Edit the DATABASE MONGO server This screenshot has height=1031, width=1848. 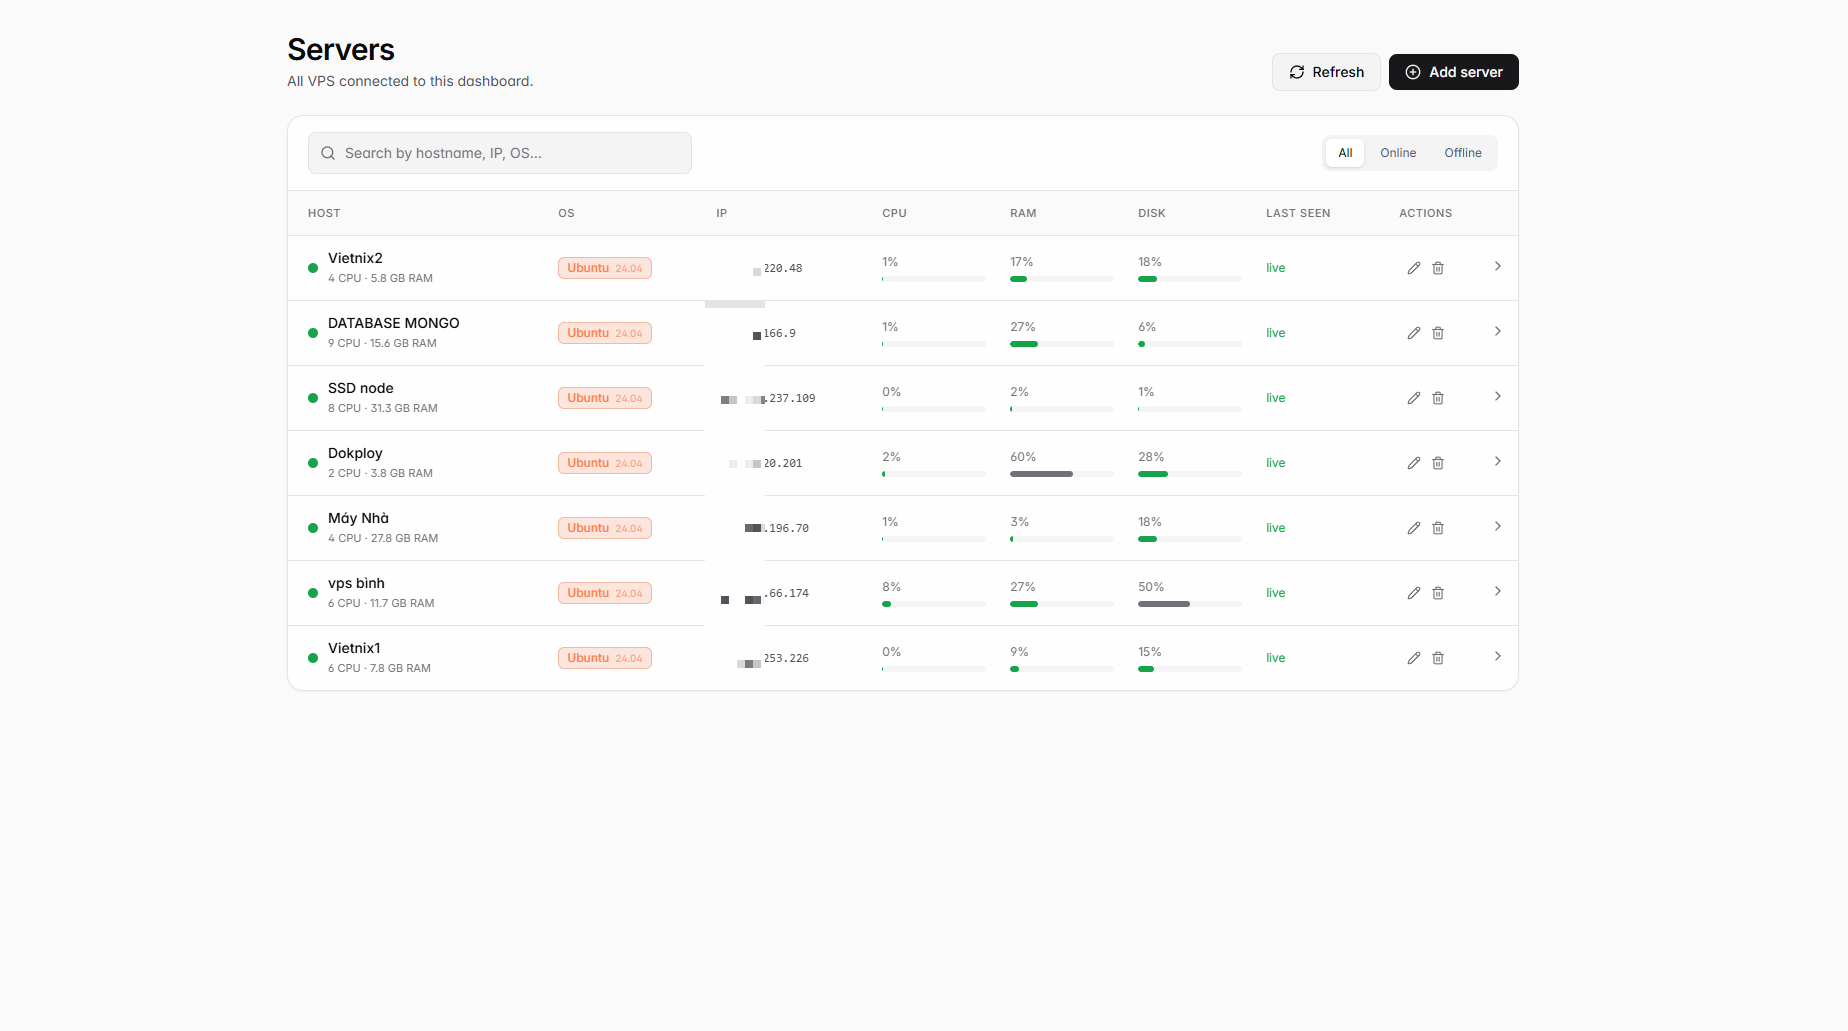click(1414, 333)
